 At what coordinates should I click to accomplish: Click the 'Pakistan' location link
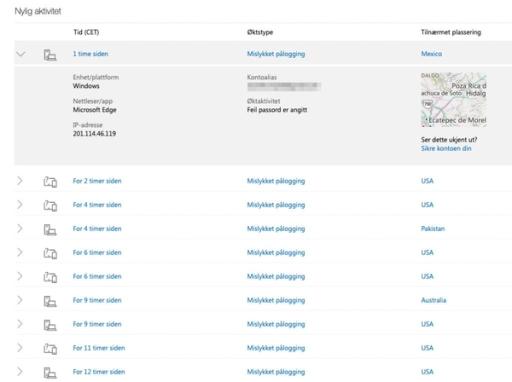point(433,229)
